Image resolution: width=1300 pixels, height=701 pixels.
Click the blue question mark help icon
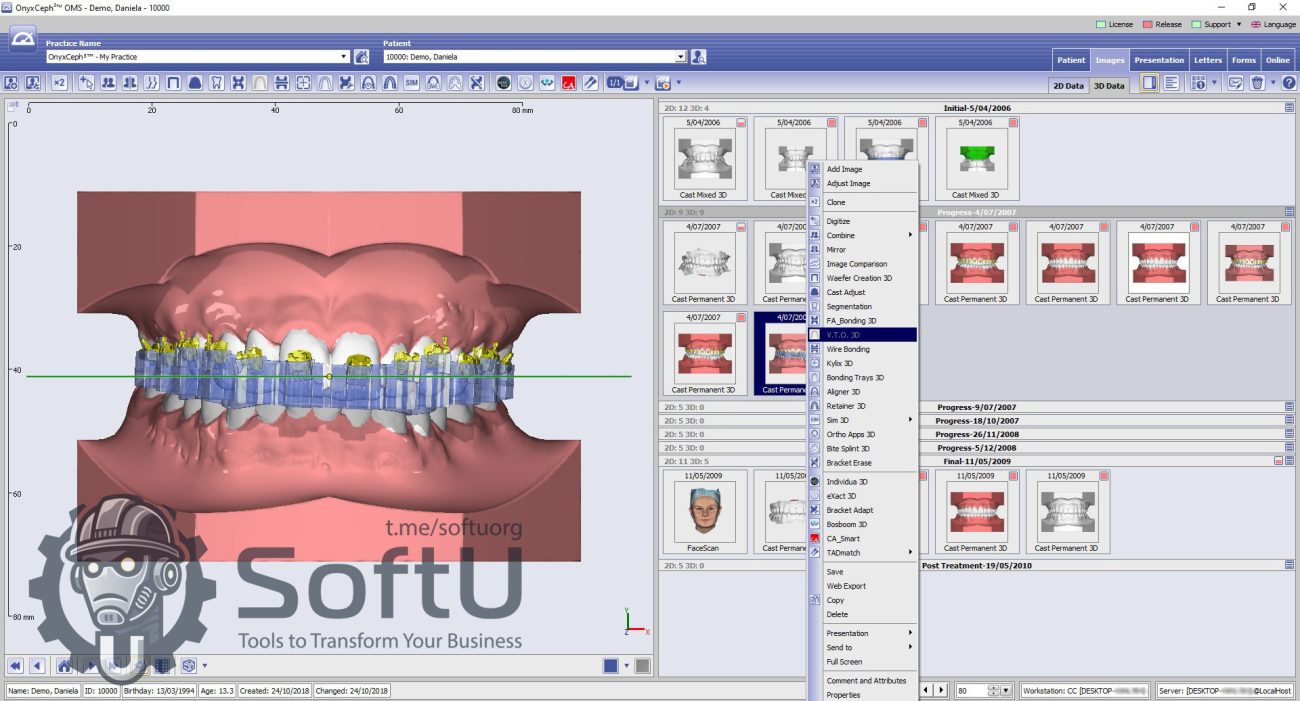(1288, 84)
